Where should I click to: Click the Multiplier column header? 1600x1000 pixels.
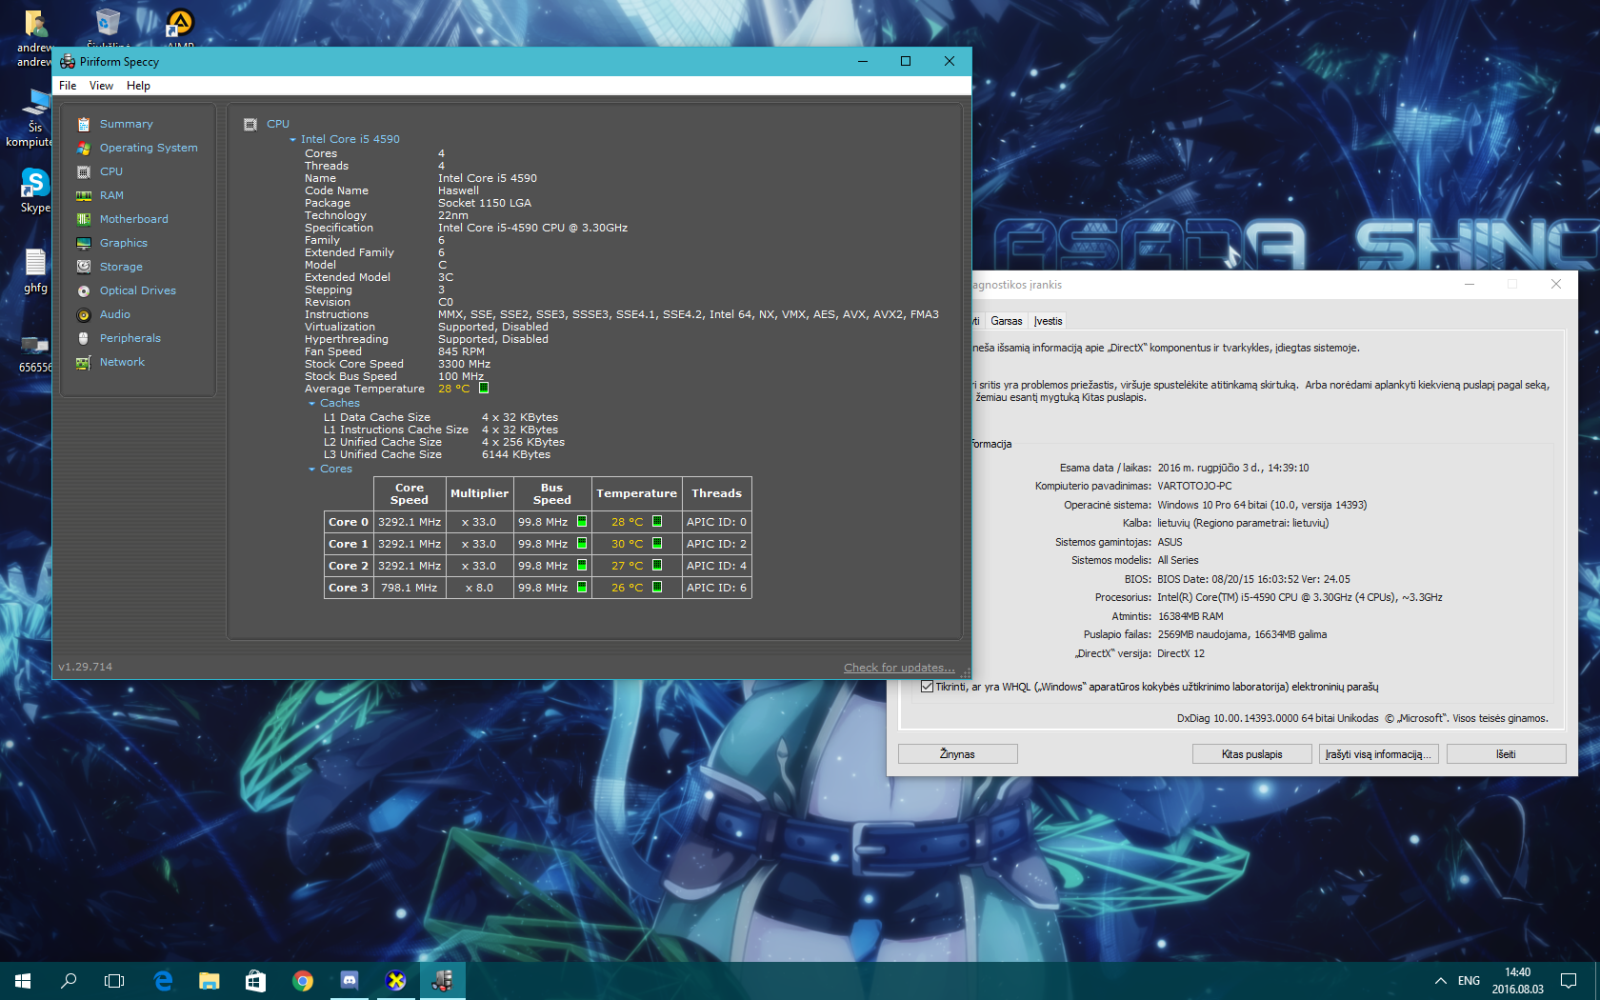pyautogui.click(x=479, y=494)
